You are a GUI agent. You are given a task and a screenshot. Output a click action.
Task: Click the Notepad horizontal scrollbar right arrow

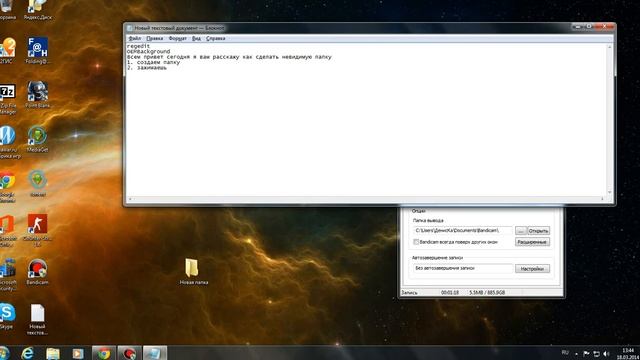602,199
